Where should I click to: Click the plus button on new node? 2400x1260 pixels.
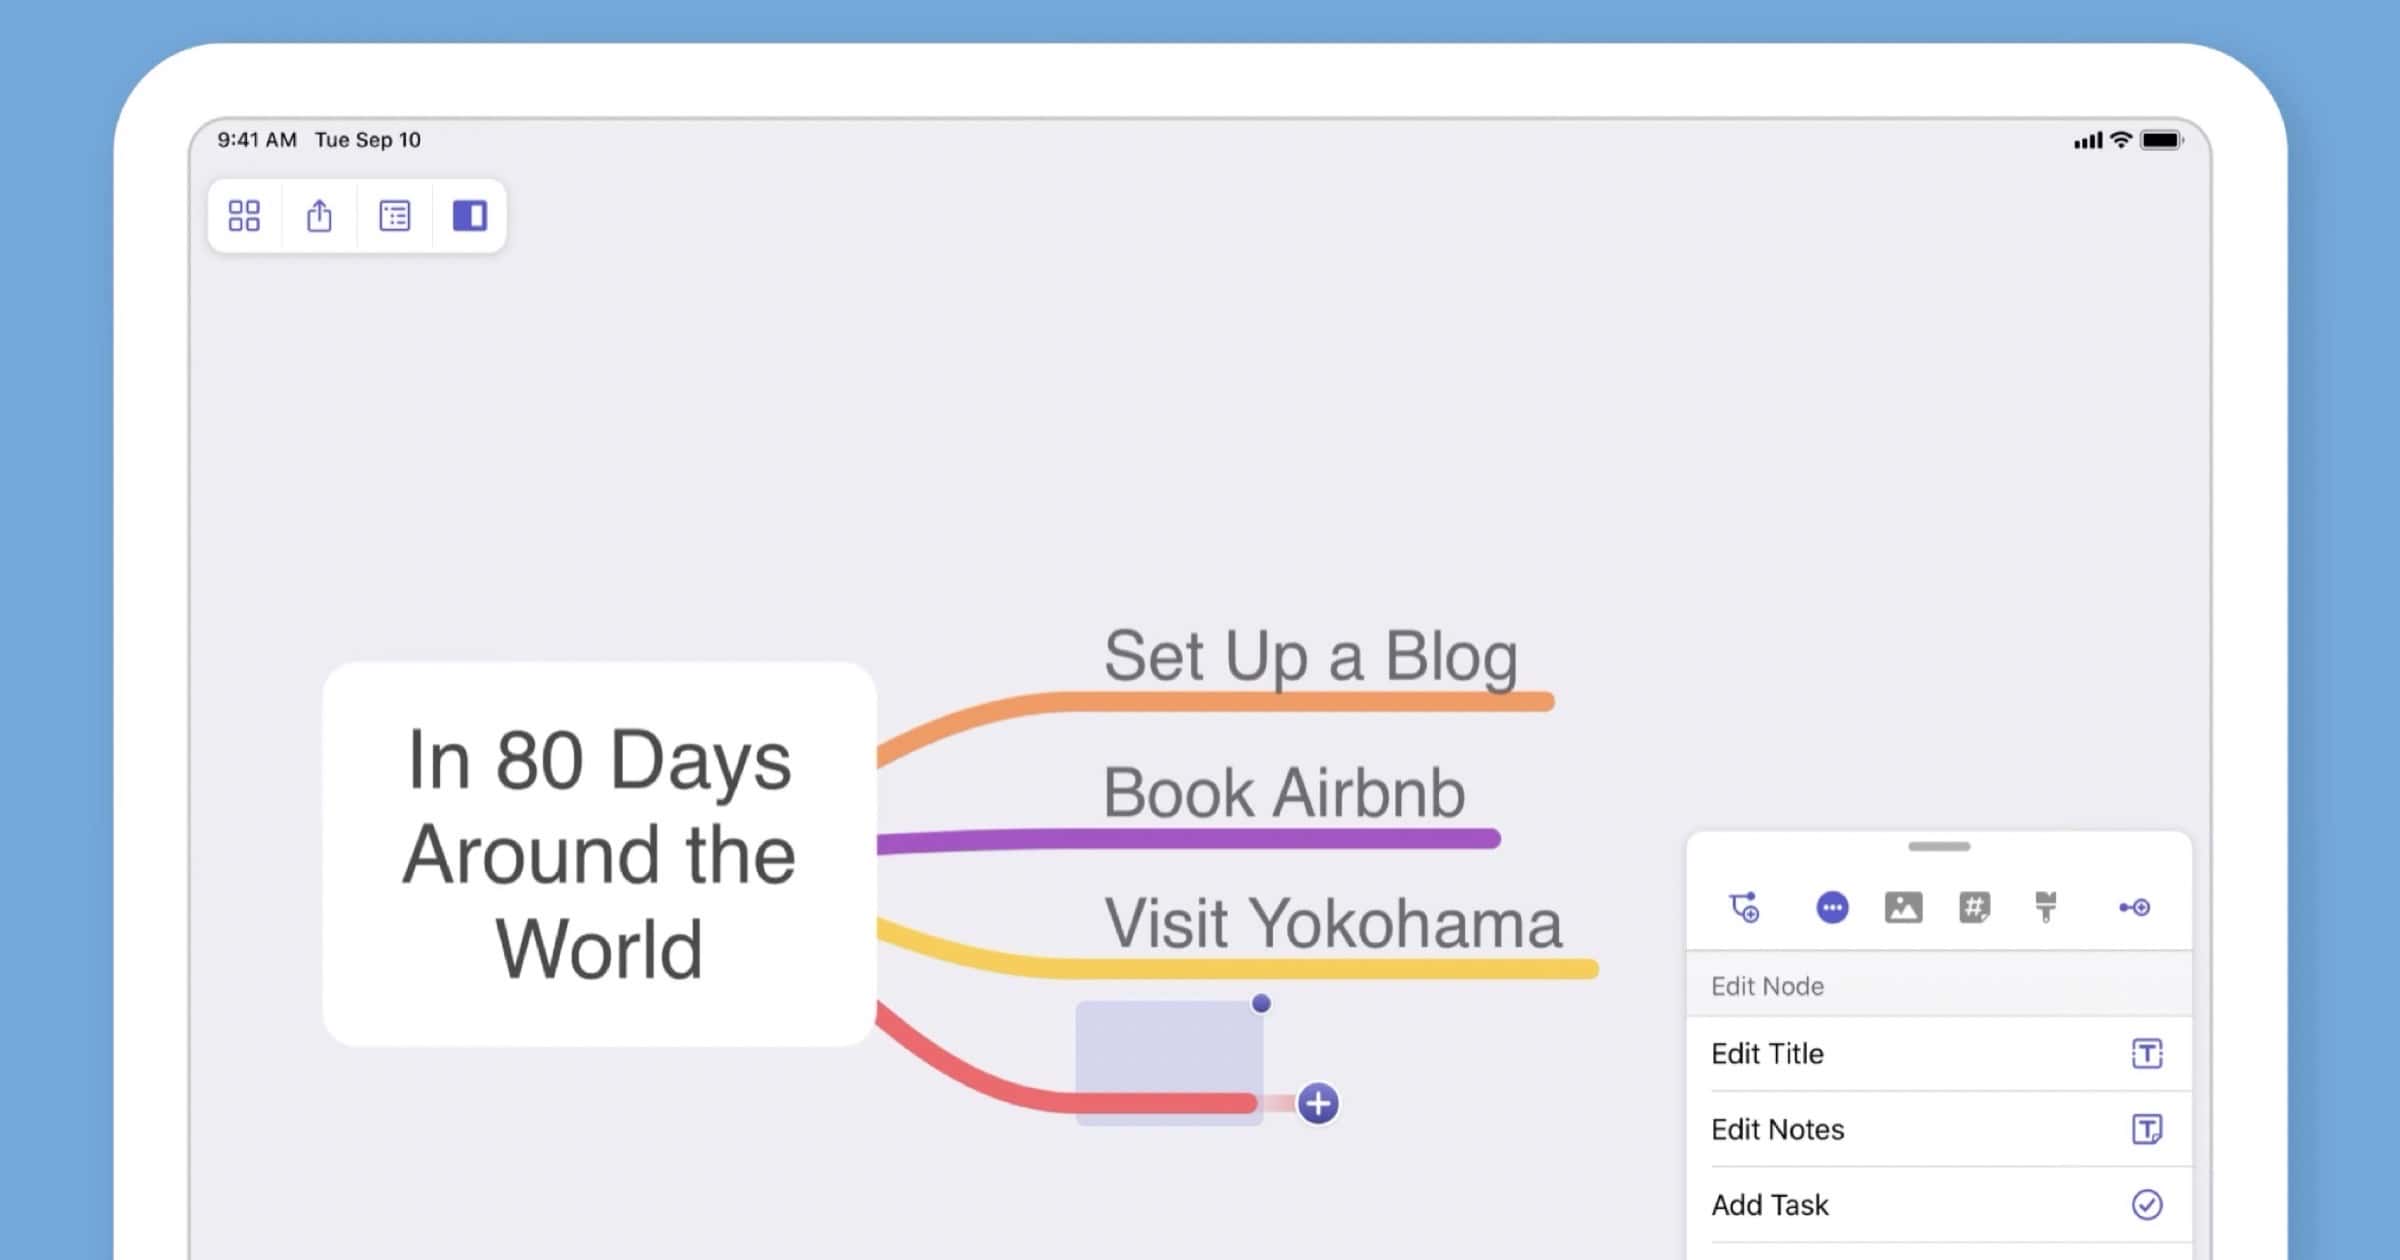pyautogui.click(x=1316, y=1104)
